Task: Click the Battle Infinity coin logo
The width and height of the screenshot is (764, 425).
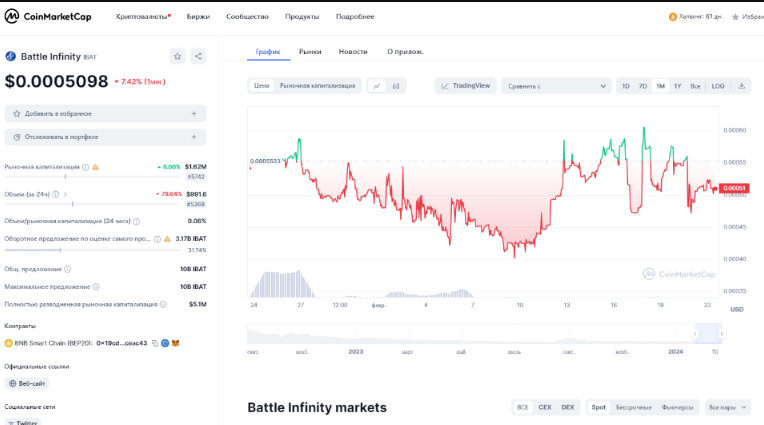Action: tap(11, 57)
